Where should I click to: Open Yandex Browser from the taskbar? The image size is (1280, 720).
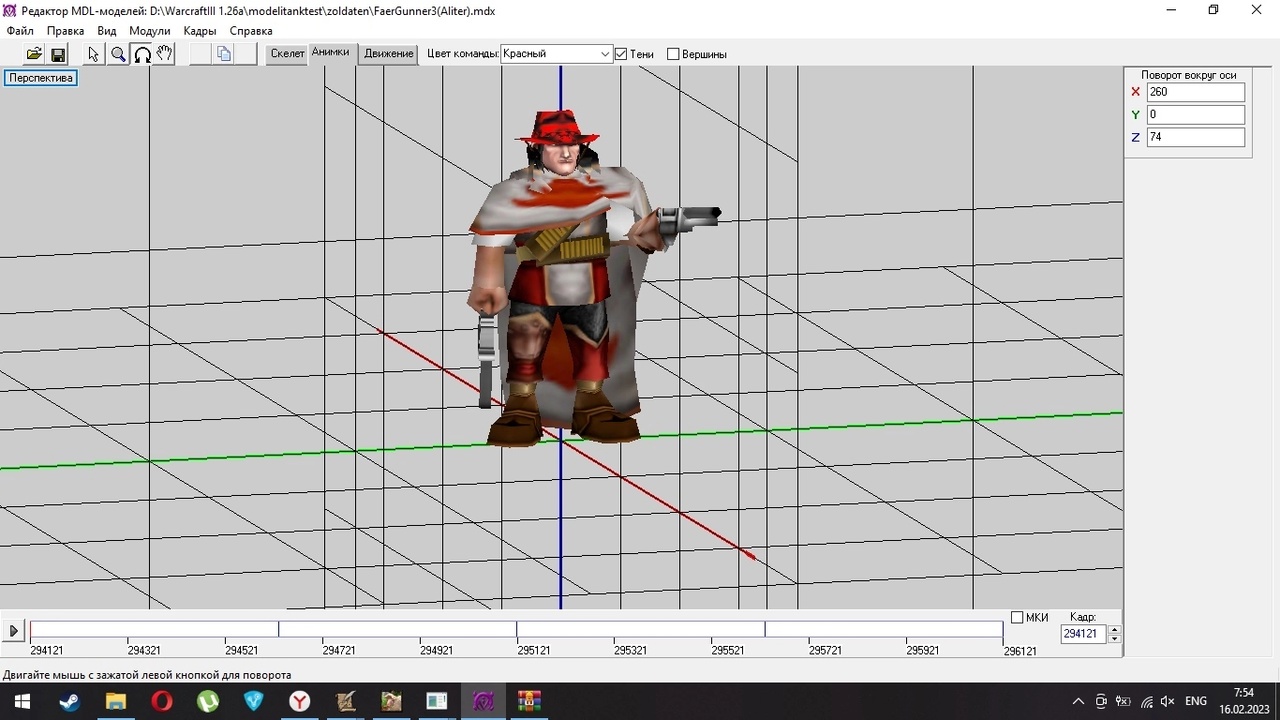(x=300, y=701)
